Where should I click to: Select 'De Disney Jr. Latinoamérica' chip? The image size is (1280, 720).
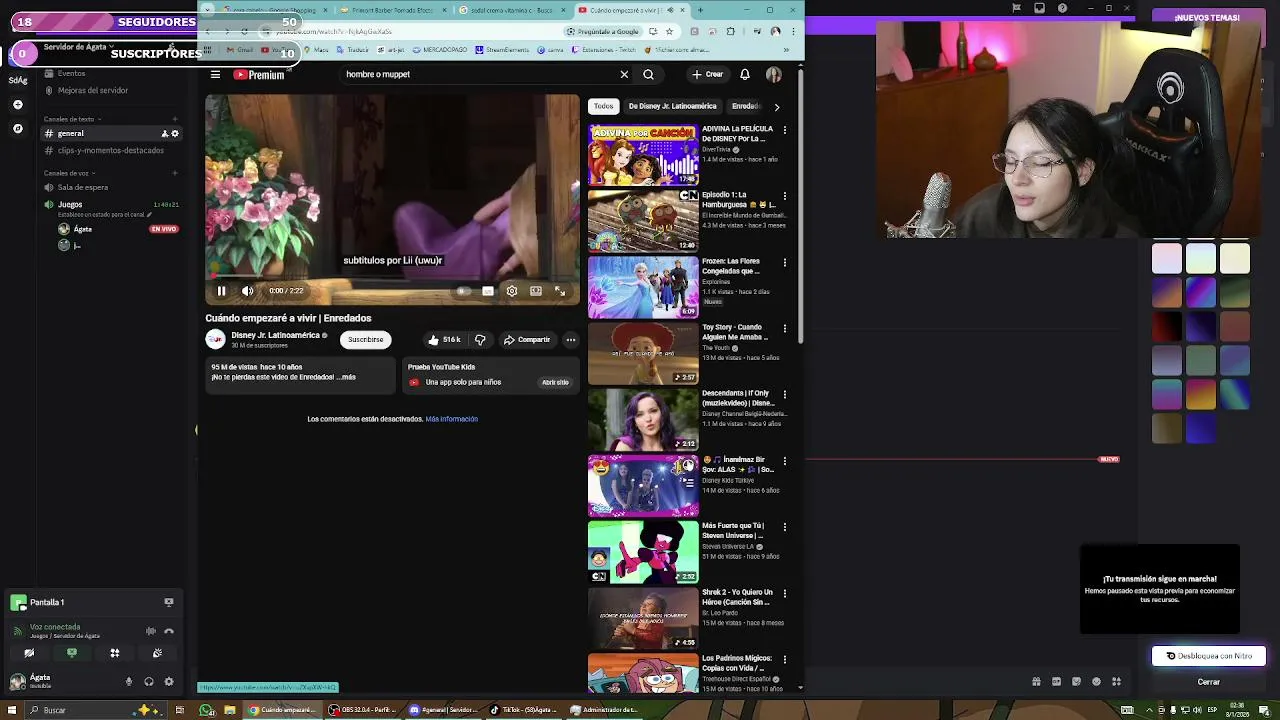click(672, 106)
